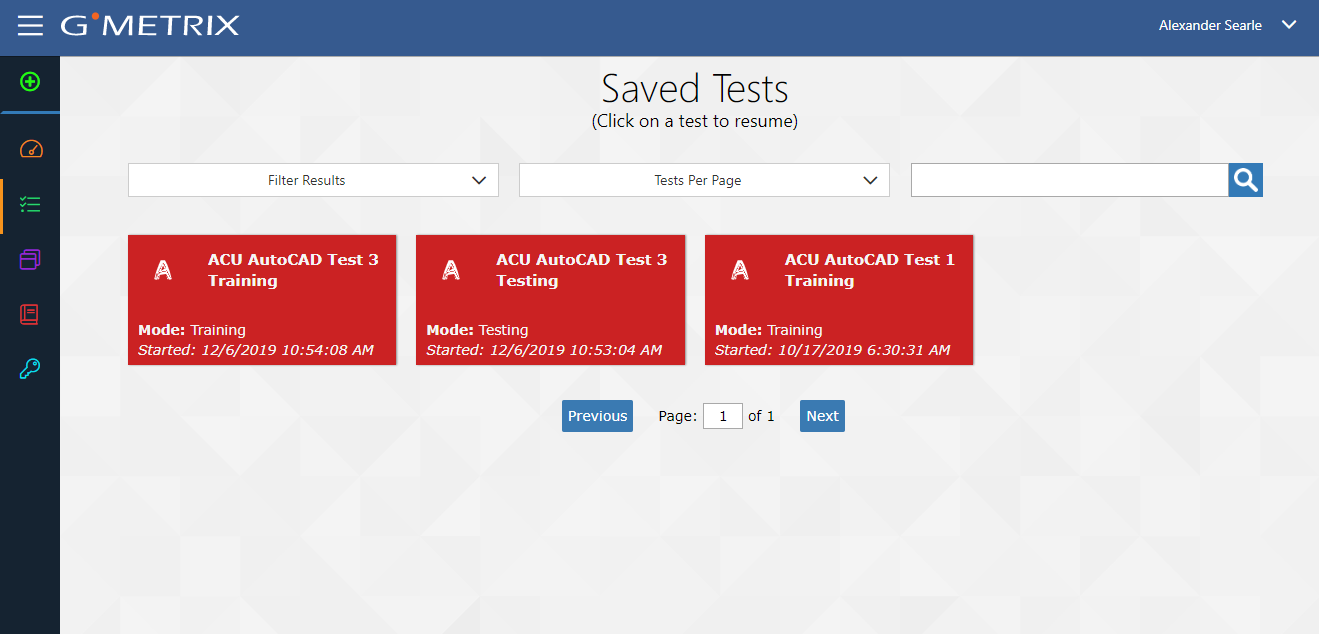Open the purple stacked windows icon
1319x634 pixels.
click(x=30, y=260)
